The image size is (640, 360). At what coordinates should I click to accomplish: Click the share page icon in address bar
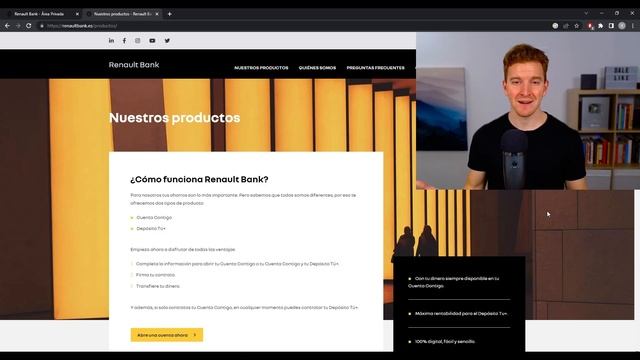point(566,26)
